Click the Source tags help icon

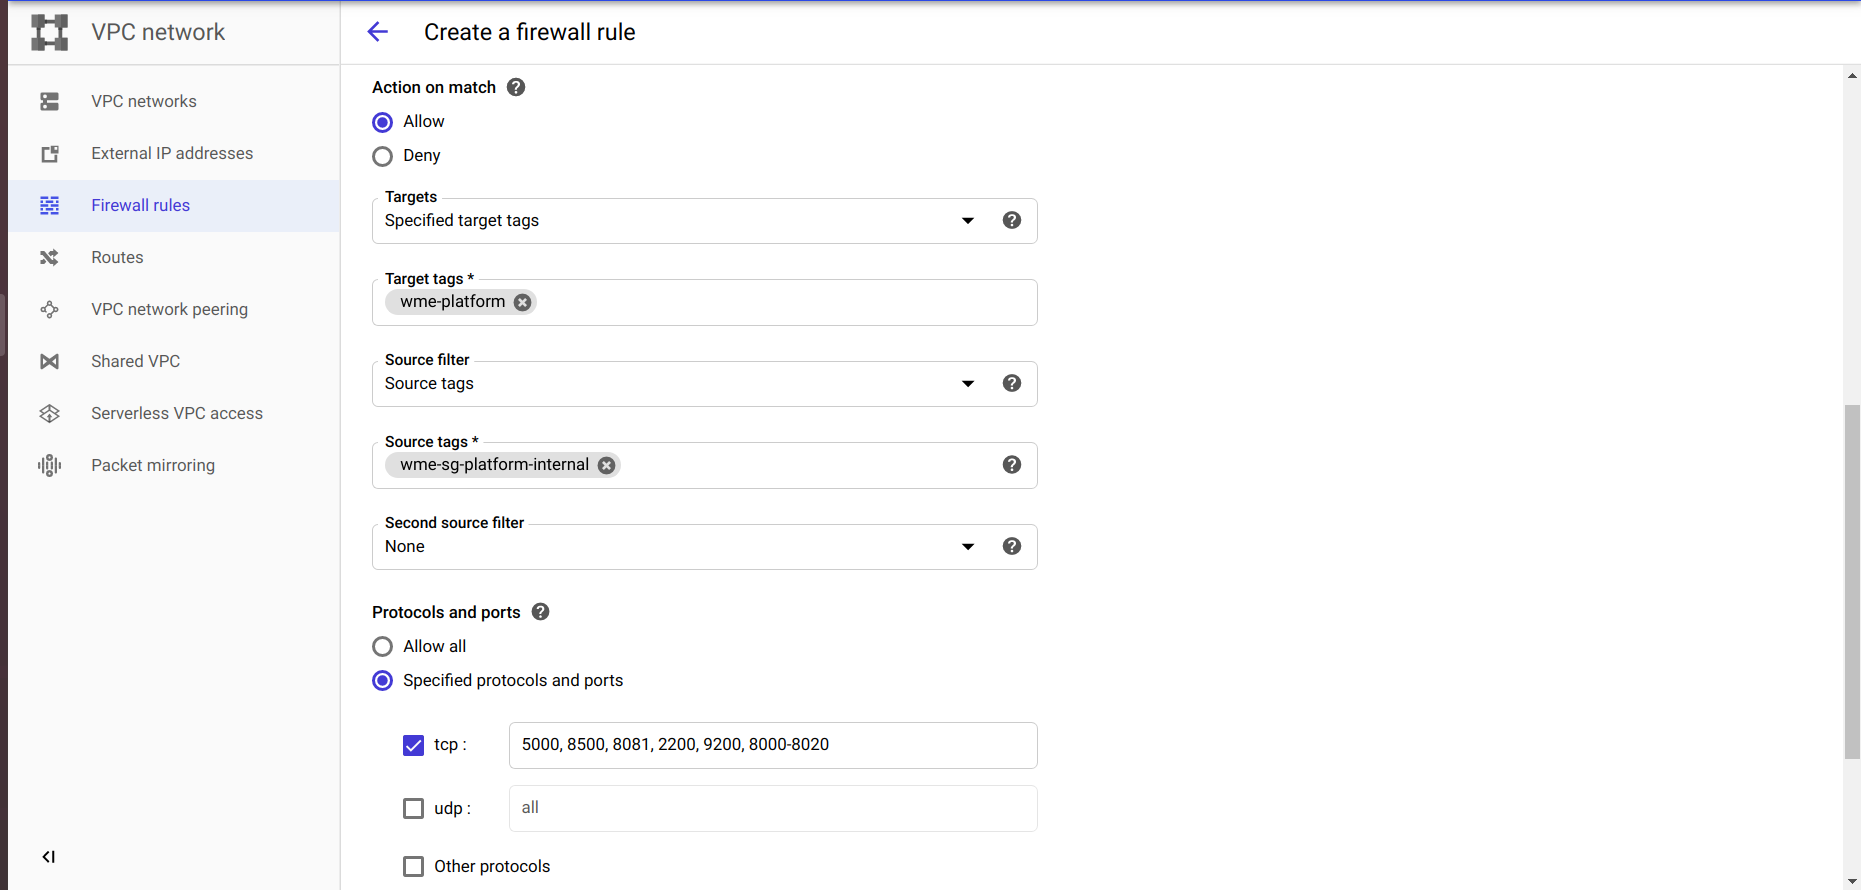[x=1012, y=465]
